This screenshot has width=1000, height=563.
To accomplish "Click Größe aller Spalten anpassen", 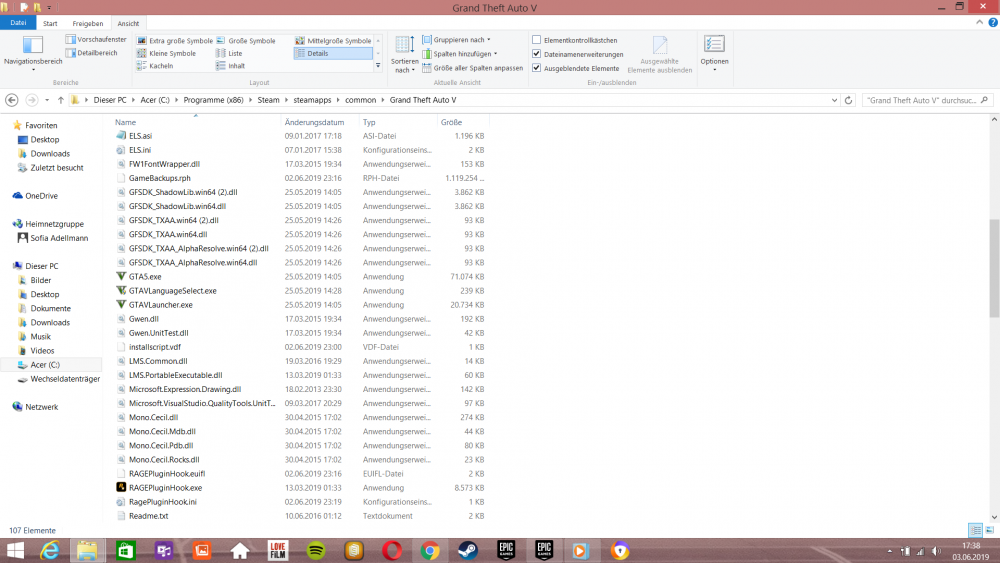I will (x=473, y=68).
